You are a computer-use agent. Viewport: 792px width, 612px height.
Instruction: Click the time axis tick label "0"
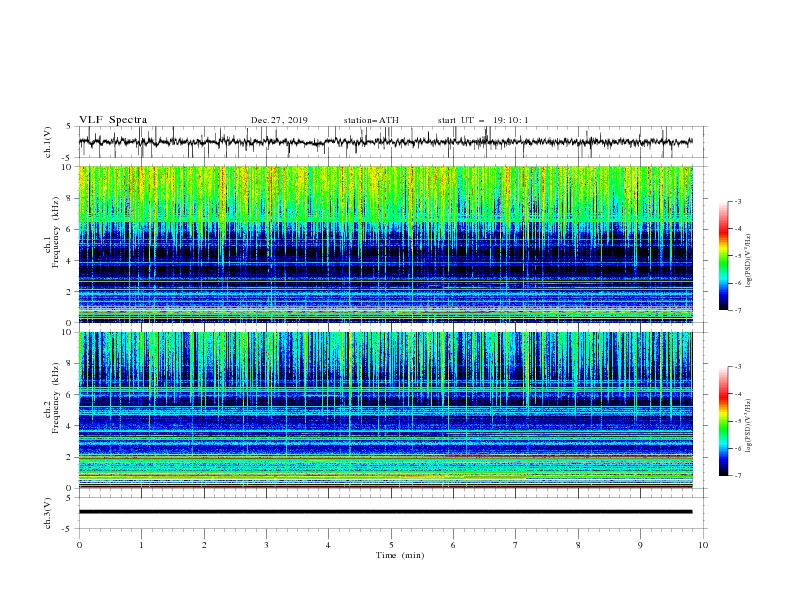click(x=79, y=545)
